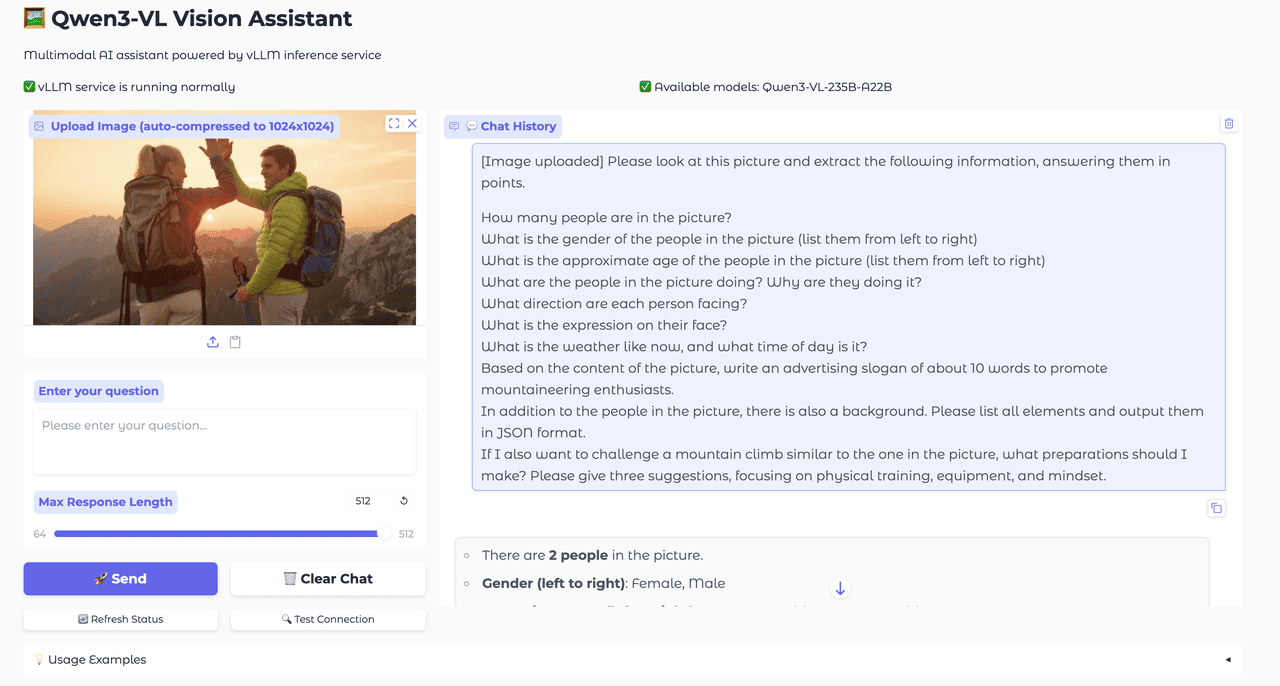Open the uploaded image in fullscreen view

394,124
